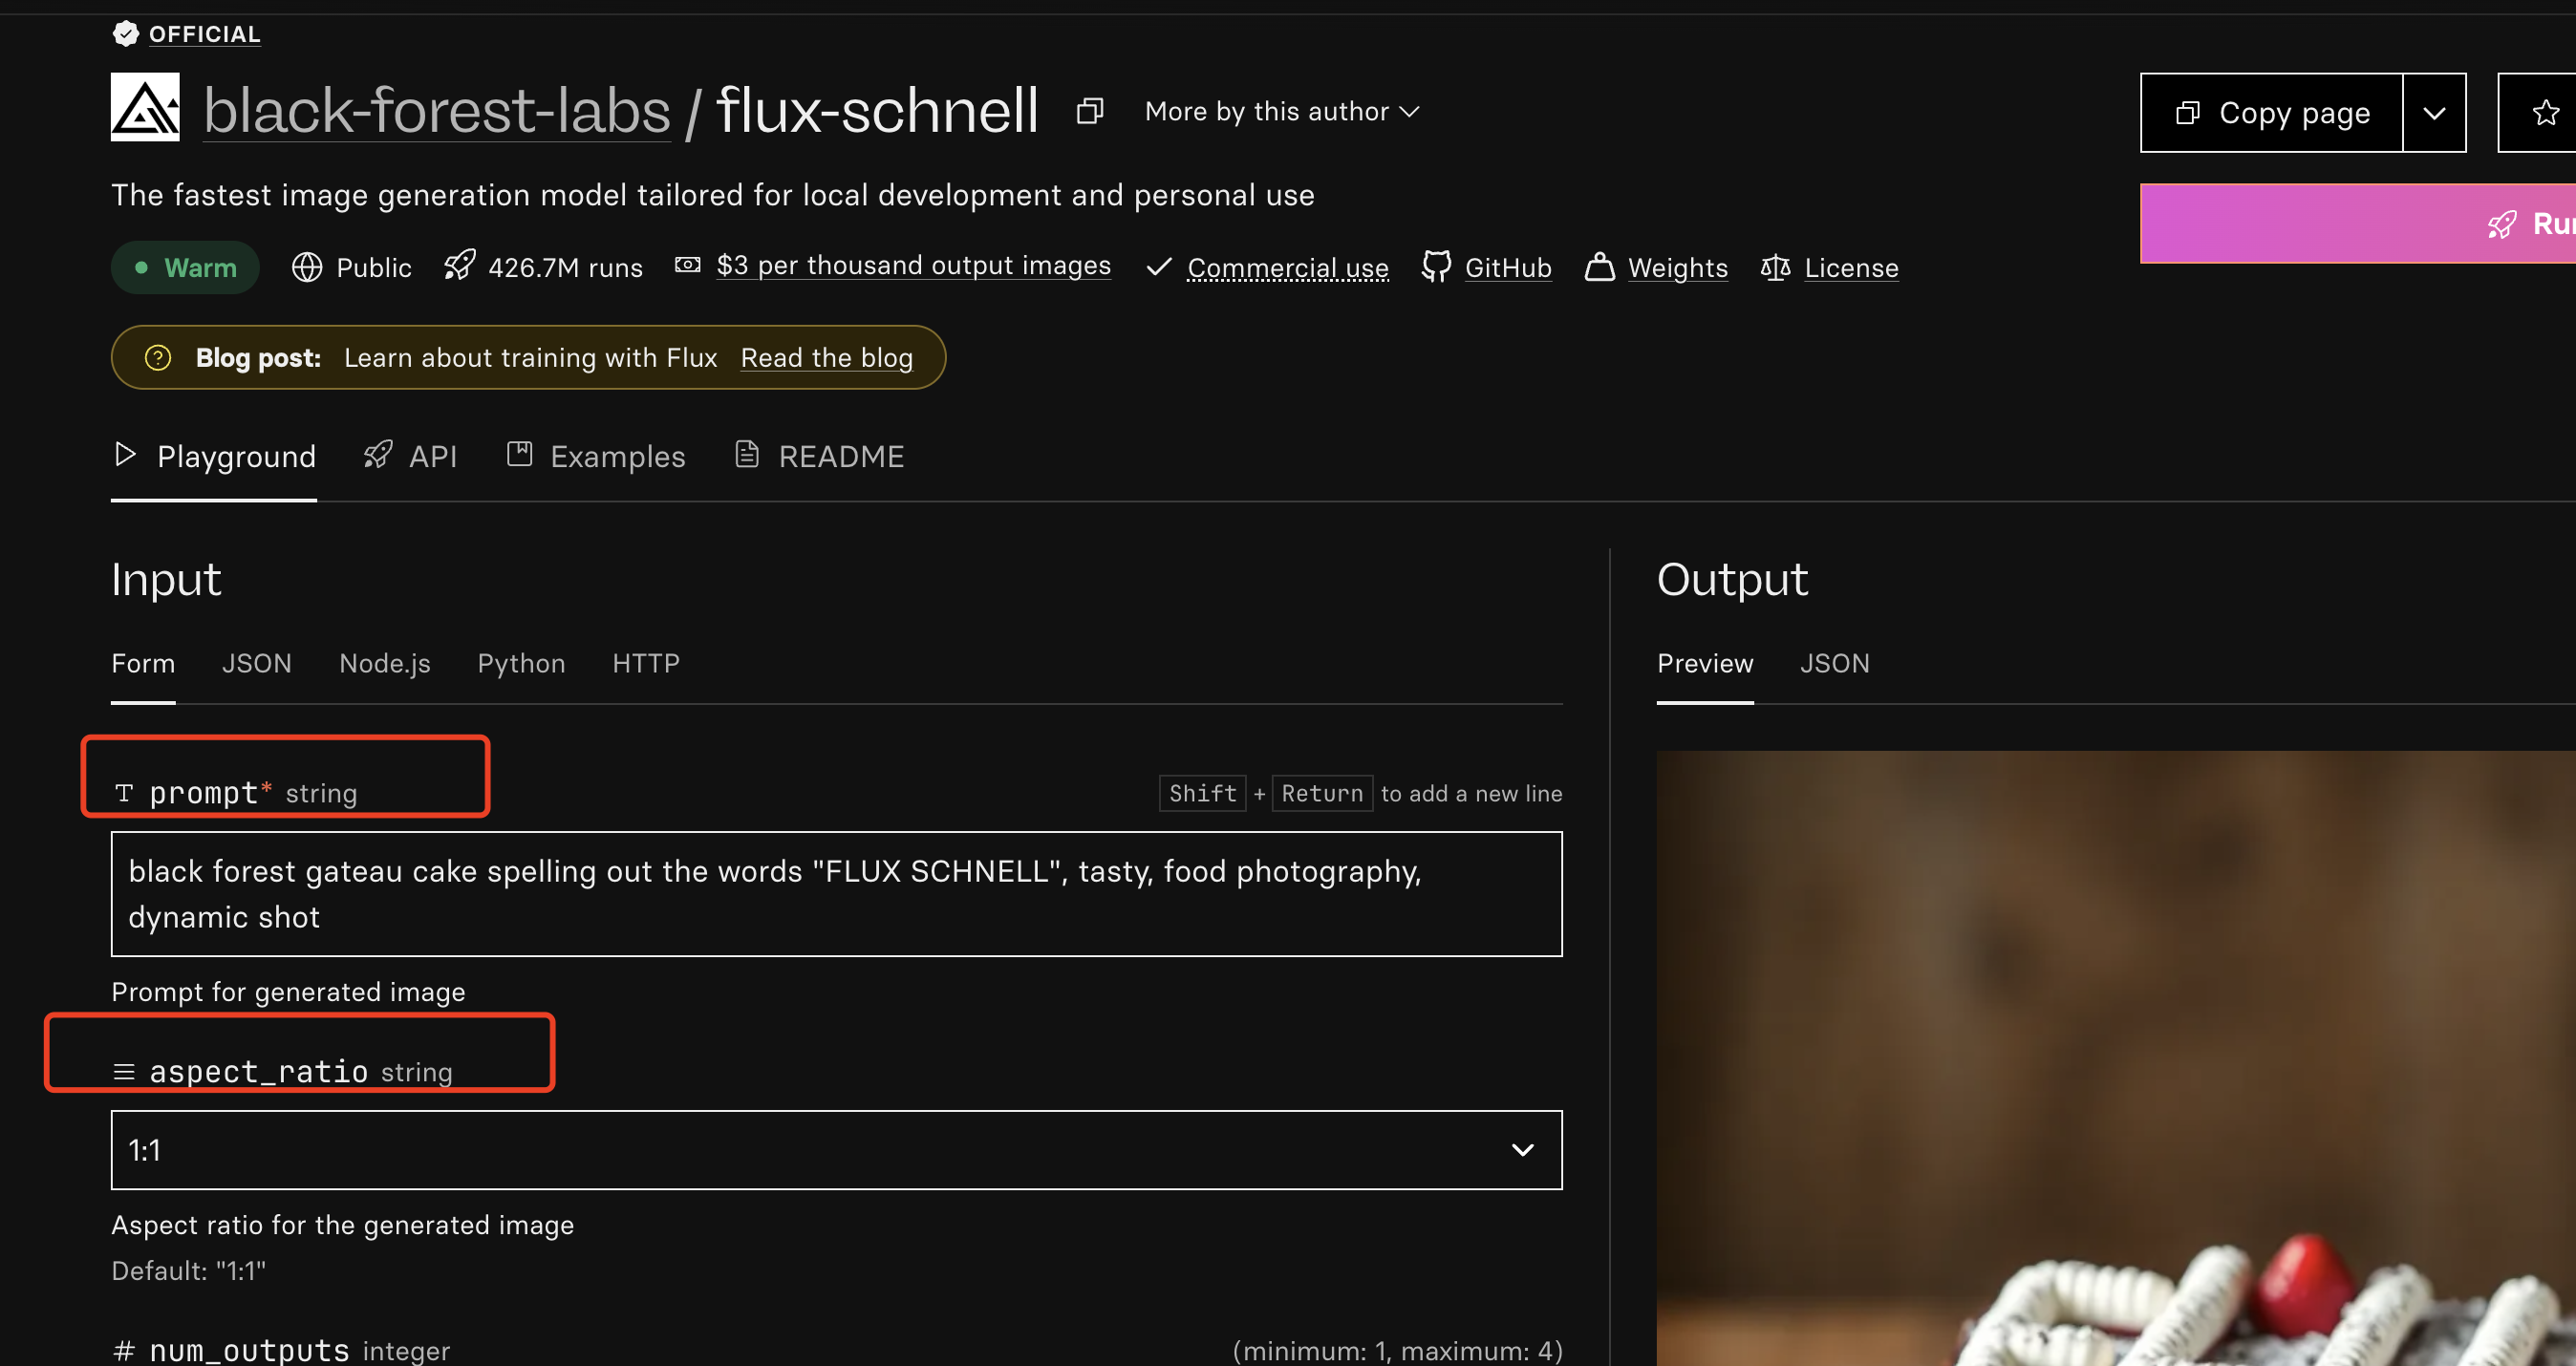
Task: Click the star favorite icon
Action: [2545, 112]
